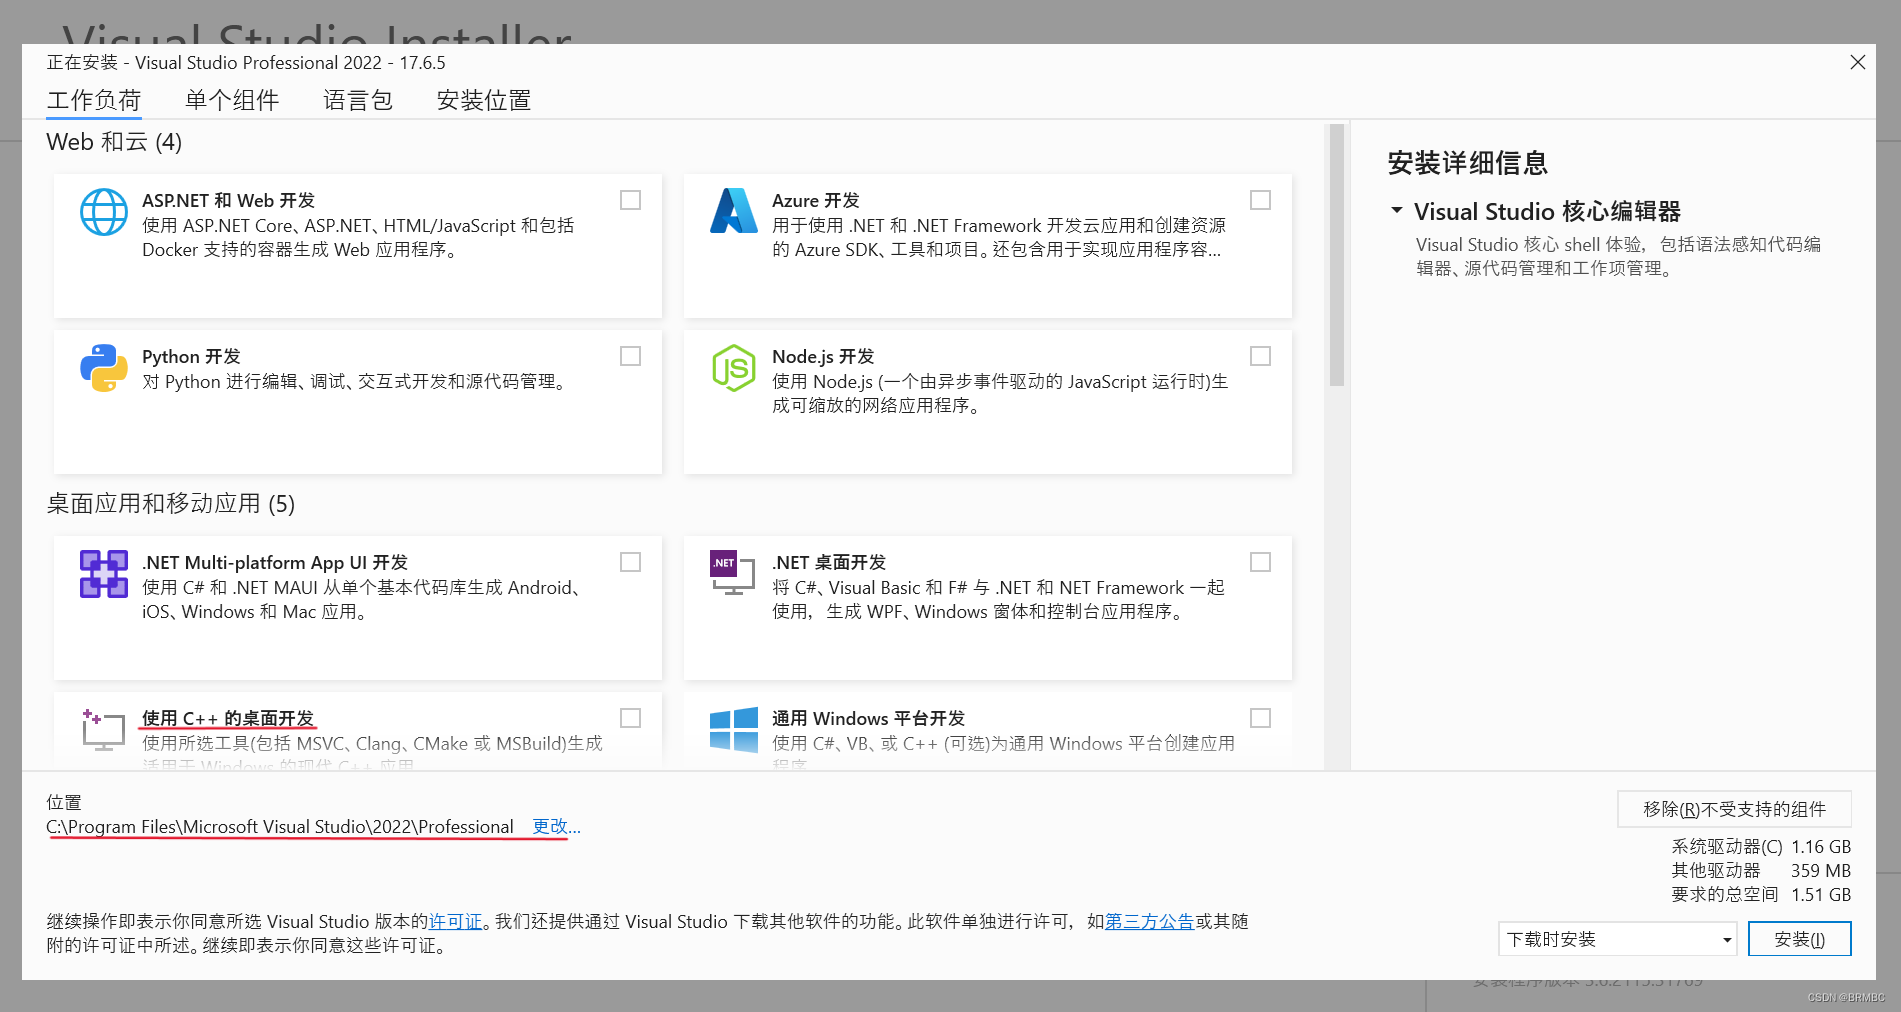1901x1012 pixels.
Task: Click the .NET 桌面开发 title text
Action: [829, 562]
